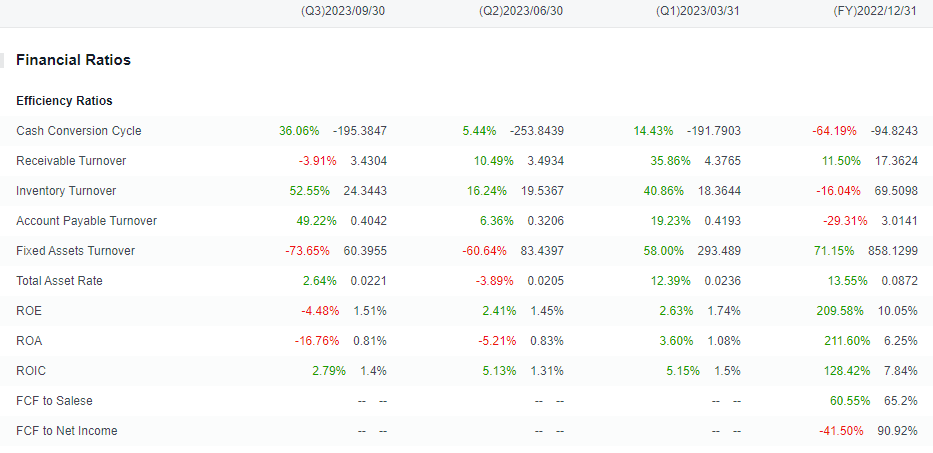Select Cash Conversion Cycle change -64.19%

point(834,131)
